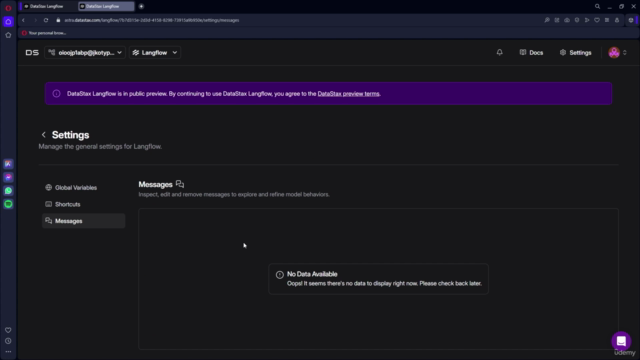The image size is (640, 360).
Task: Open the three-dots sidebar setup menu
Action: click(x=8, y=351)
